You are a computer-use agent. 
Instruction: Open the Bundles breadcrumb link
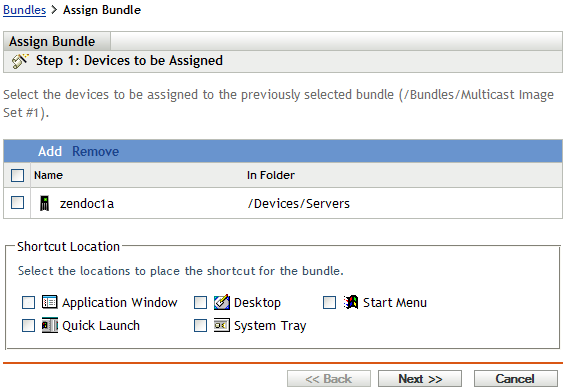coord(25,10)
